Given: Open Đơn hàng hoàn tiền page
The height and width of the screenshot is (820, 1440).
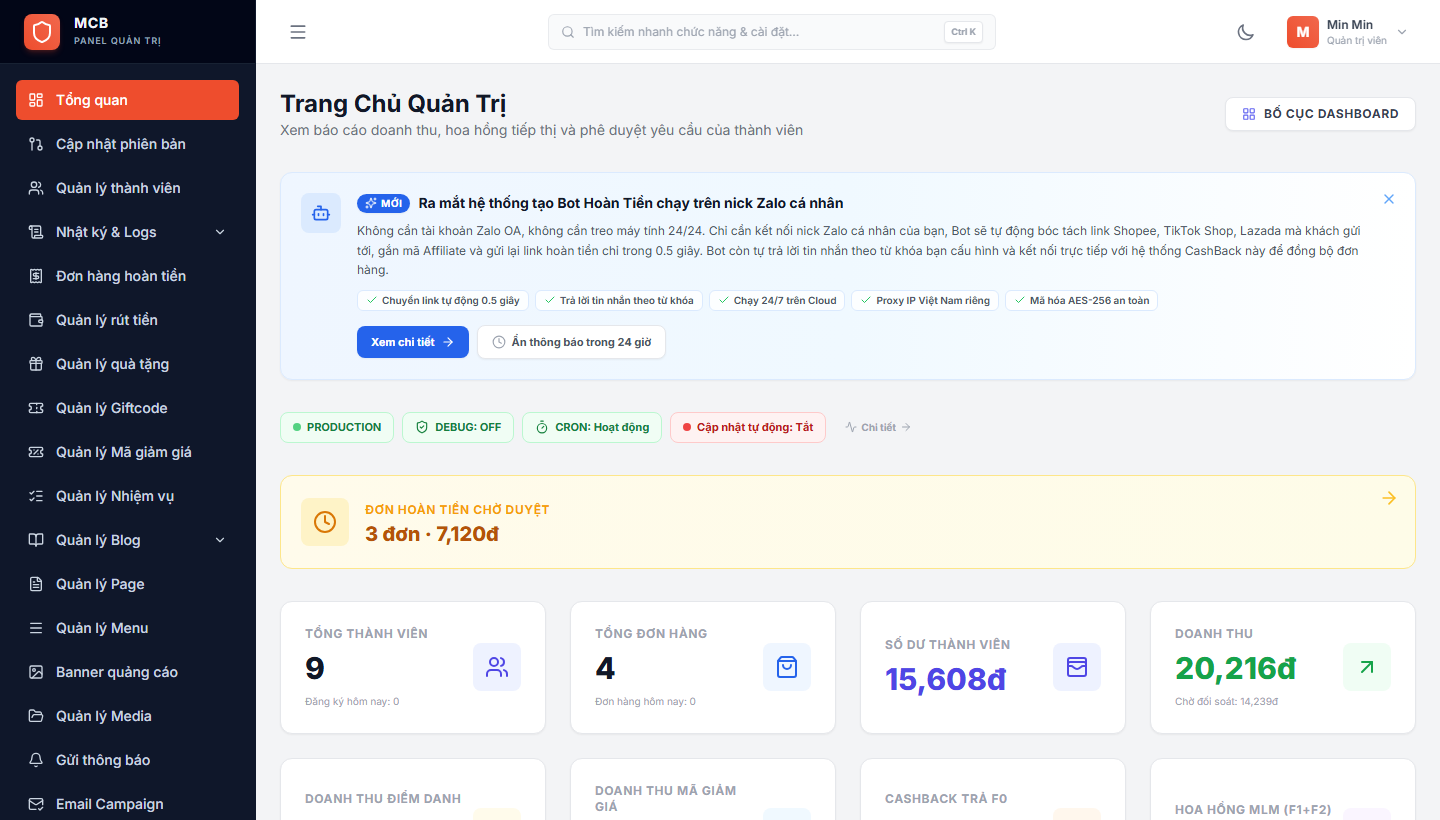Looking at the screenshot, I should (x=128, y=276).
